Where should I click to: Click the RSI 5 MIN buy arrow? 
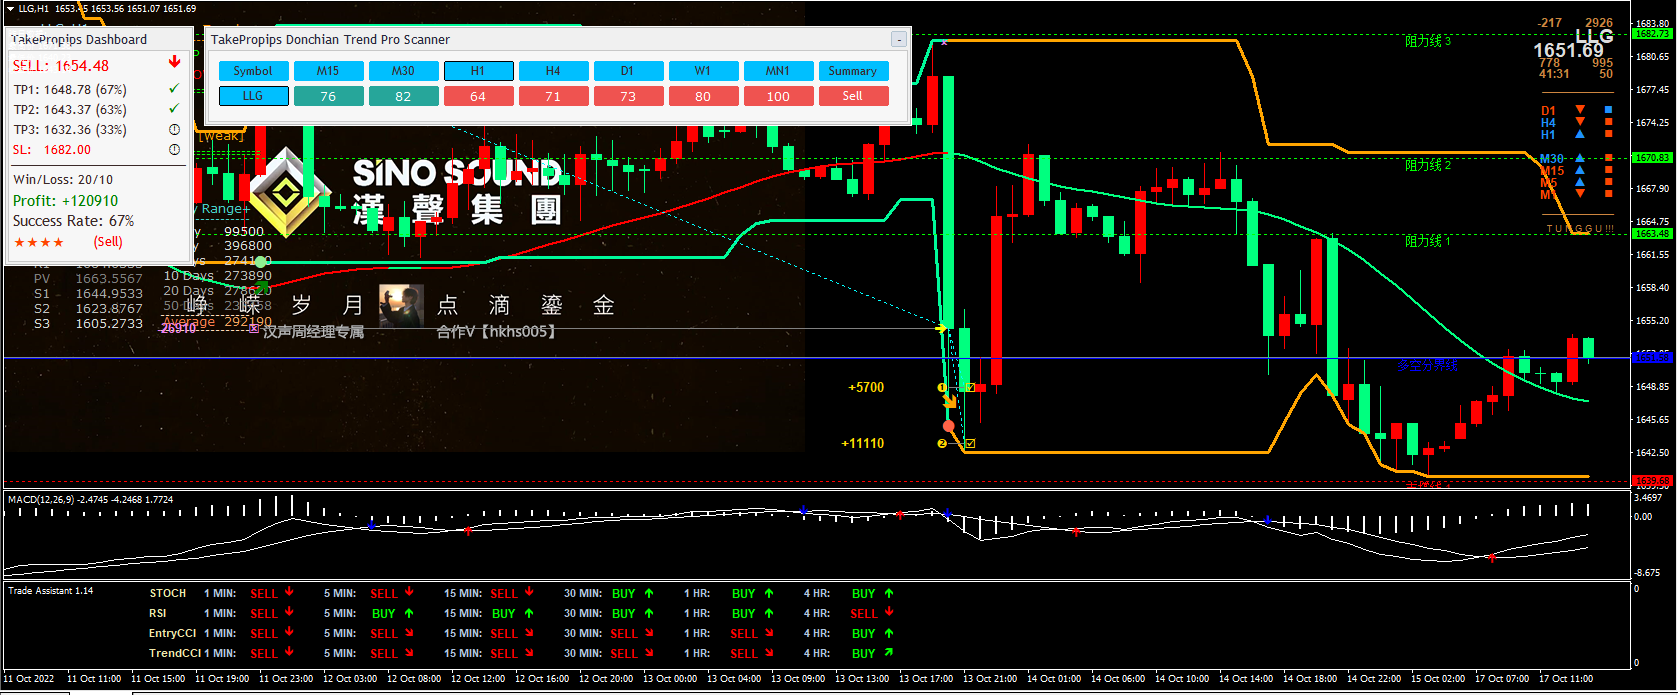[409, 612]
